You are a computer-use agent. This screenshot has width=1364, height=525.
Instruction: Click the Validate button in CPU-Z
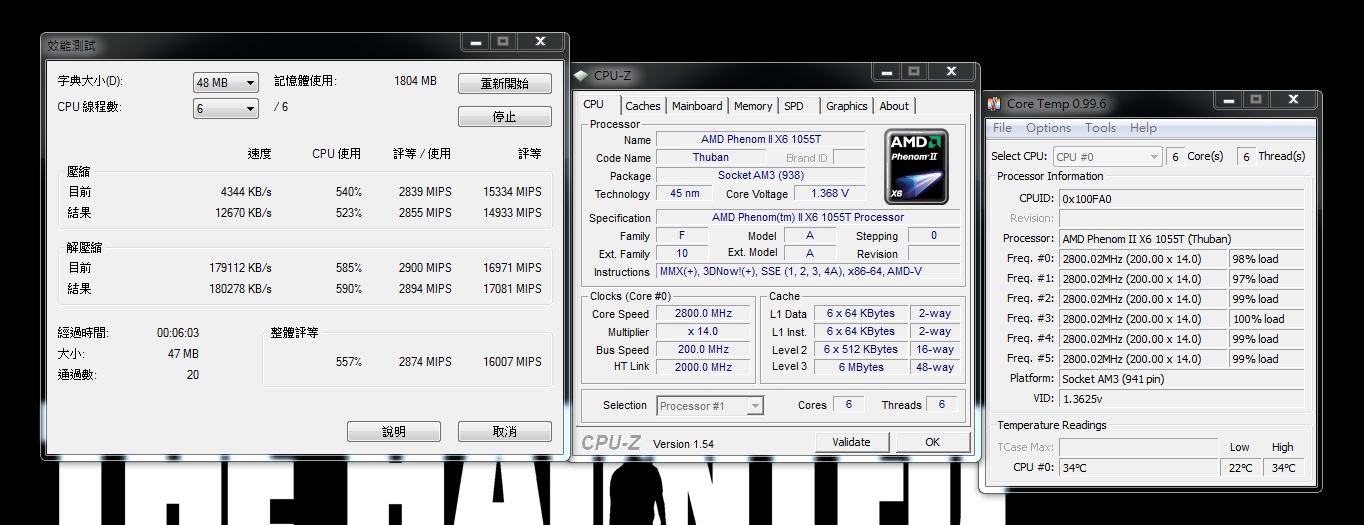pos(851,442)
